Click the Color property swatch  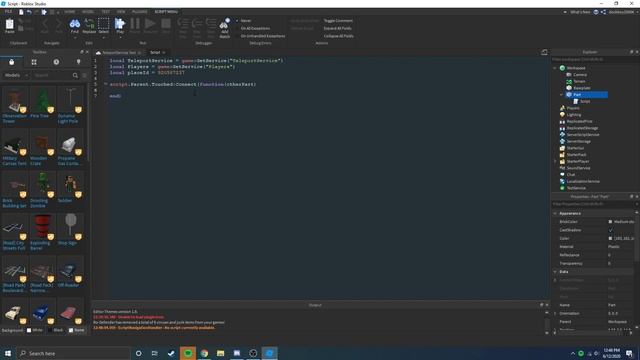pos(611,238)
